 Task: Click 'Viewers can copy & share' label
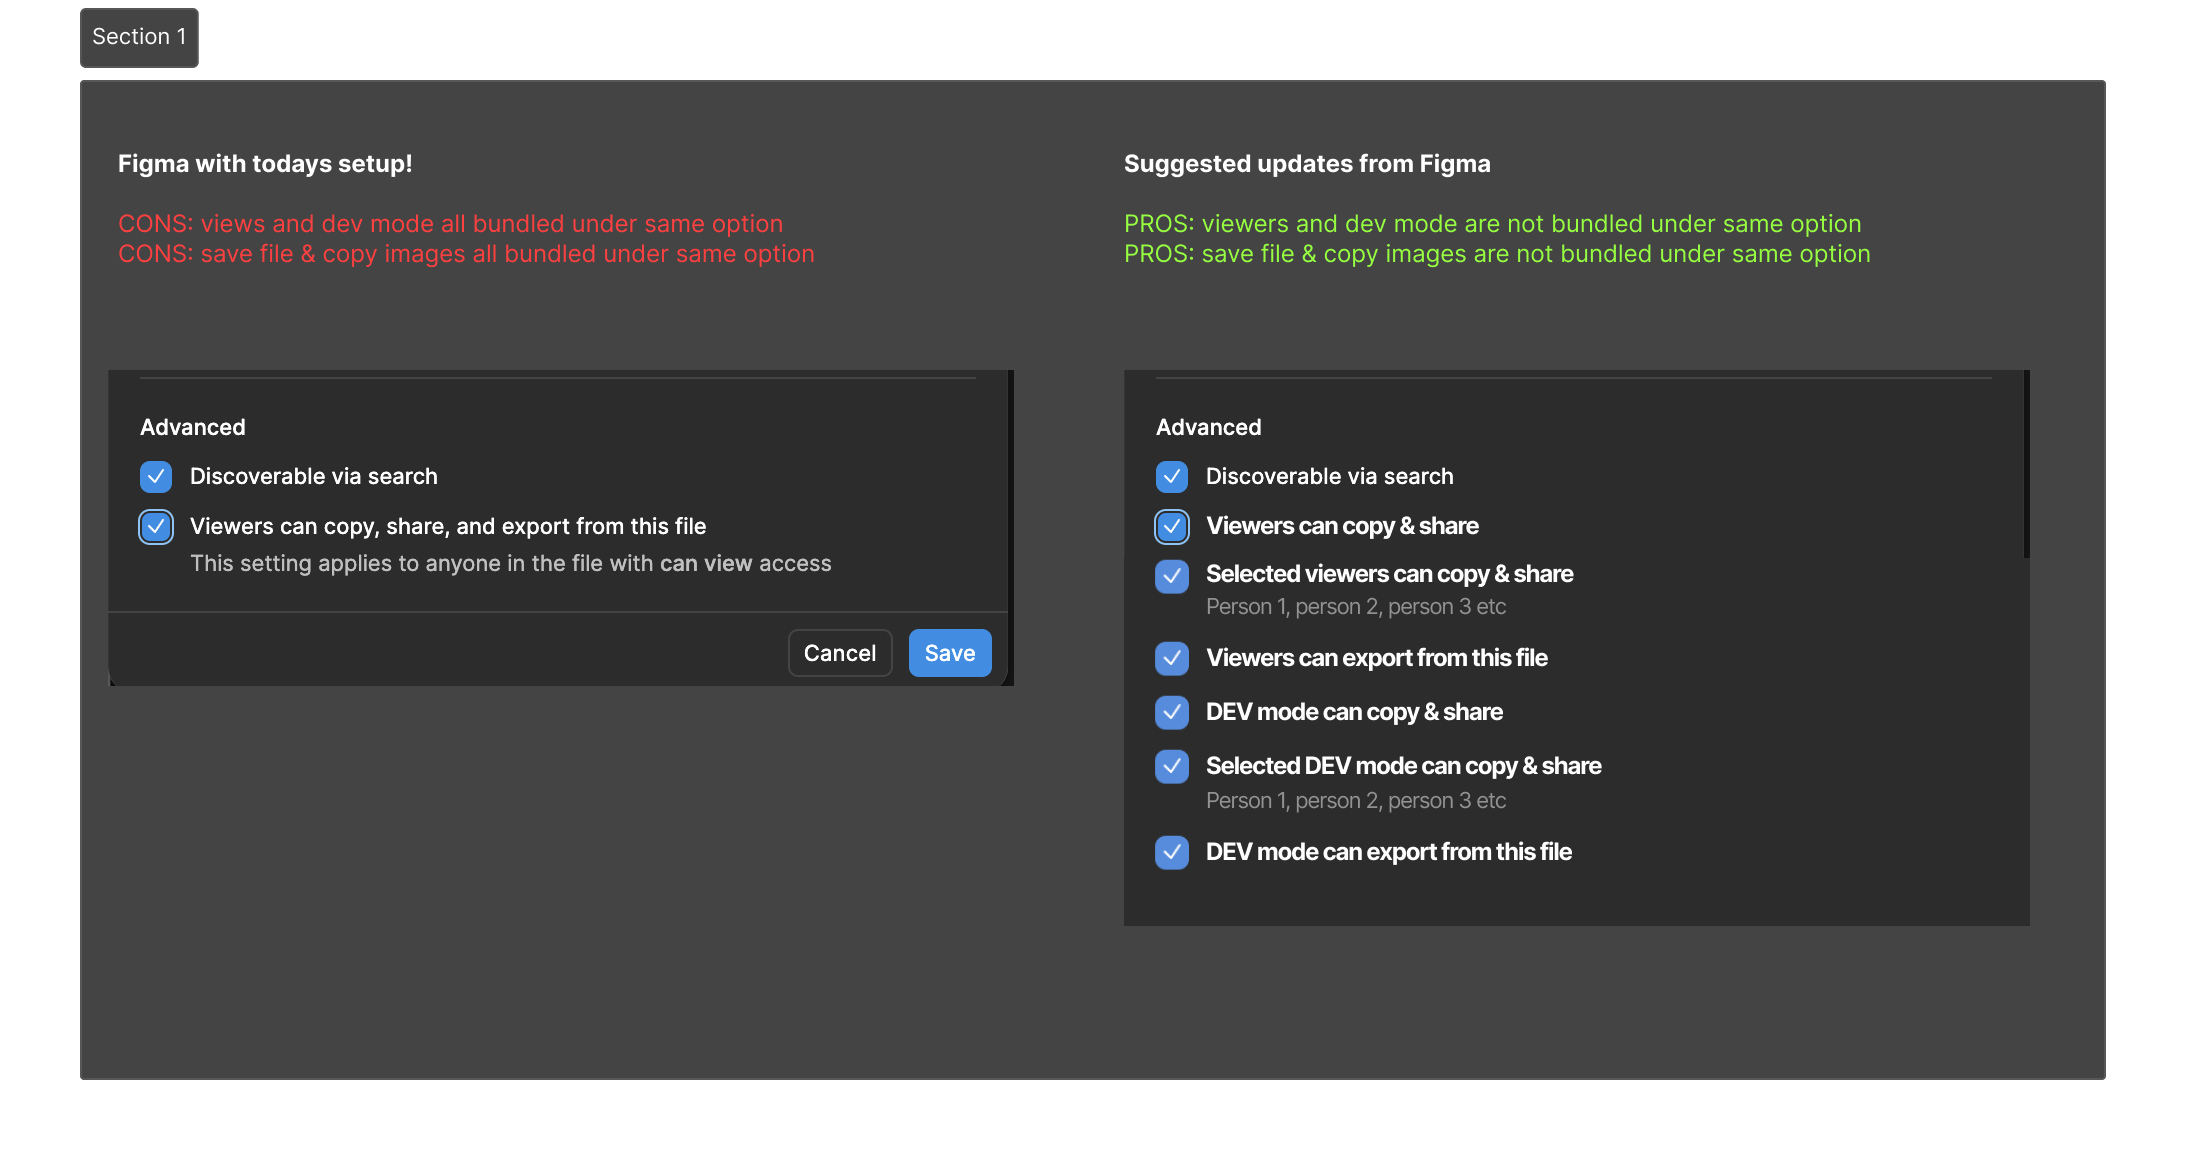[x=1342, y=526]
